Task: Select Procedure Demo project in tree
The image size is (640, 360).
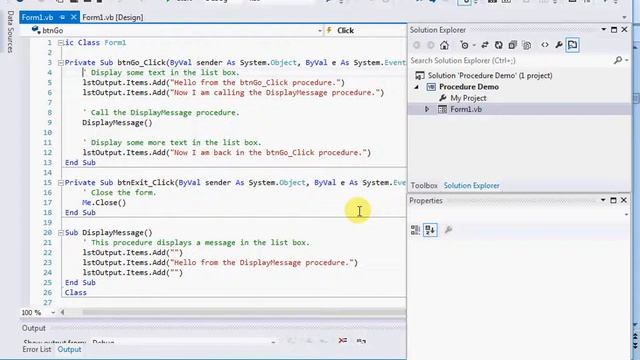Action: point(469,87)
